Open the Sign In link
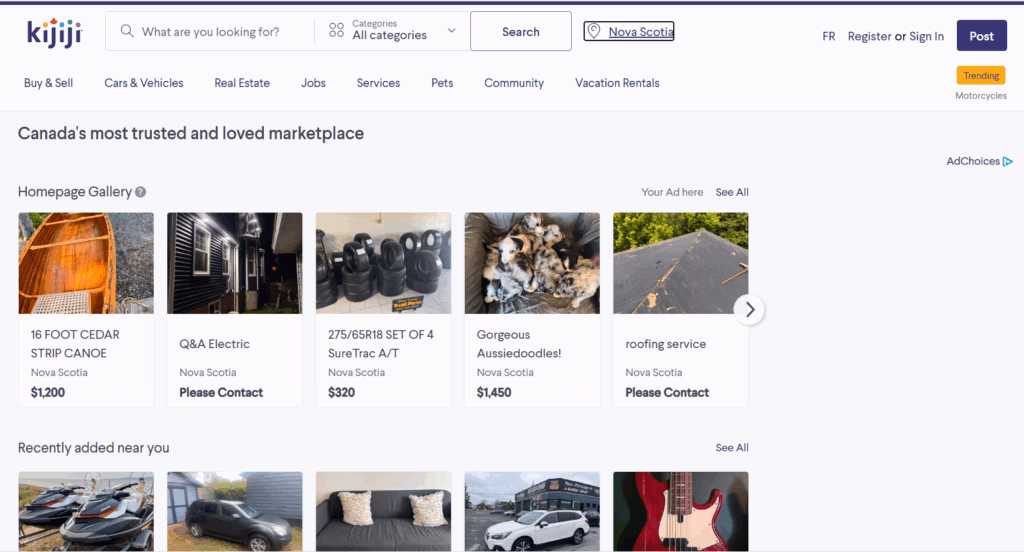The image size is (1024, 552). 926,37
